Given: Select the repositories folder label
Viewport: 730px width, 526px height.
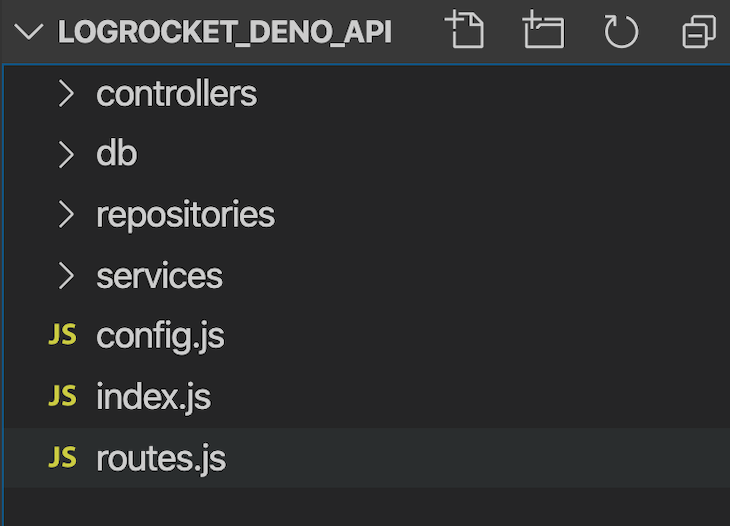Looking at the screenshot, I should click(185, 216).
